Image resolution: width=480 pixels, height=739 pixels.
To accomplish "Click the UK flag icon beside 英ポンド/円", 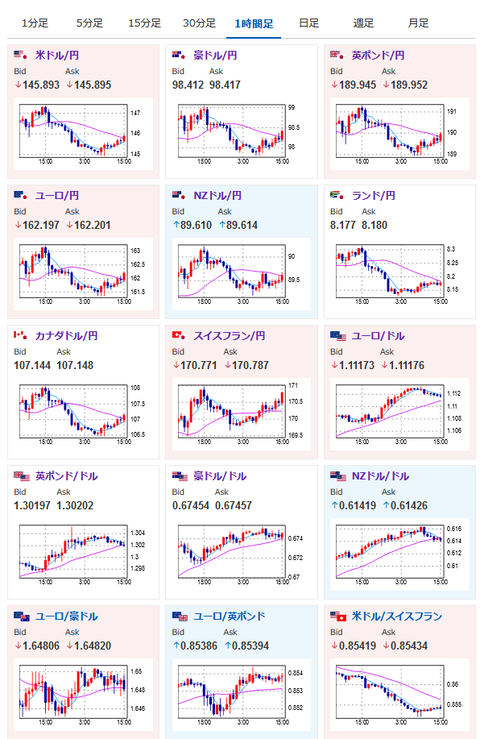I will [x=337, y=55].
